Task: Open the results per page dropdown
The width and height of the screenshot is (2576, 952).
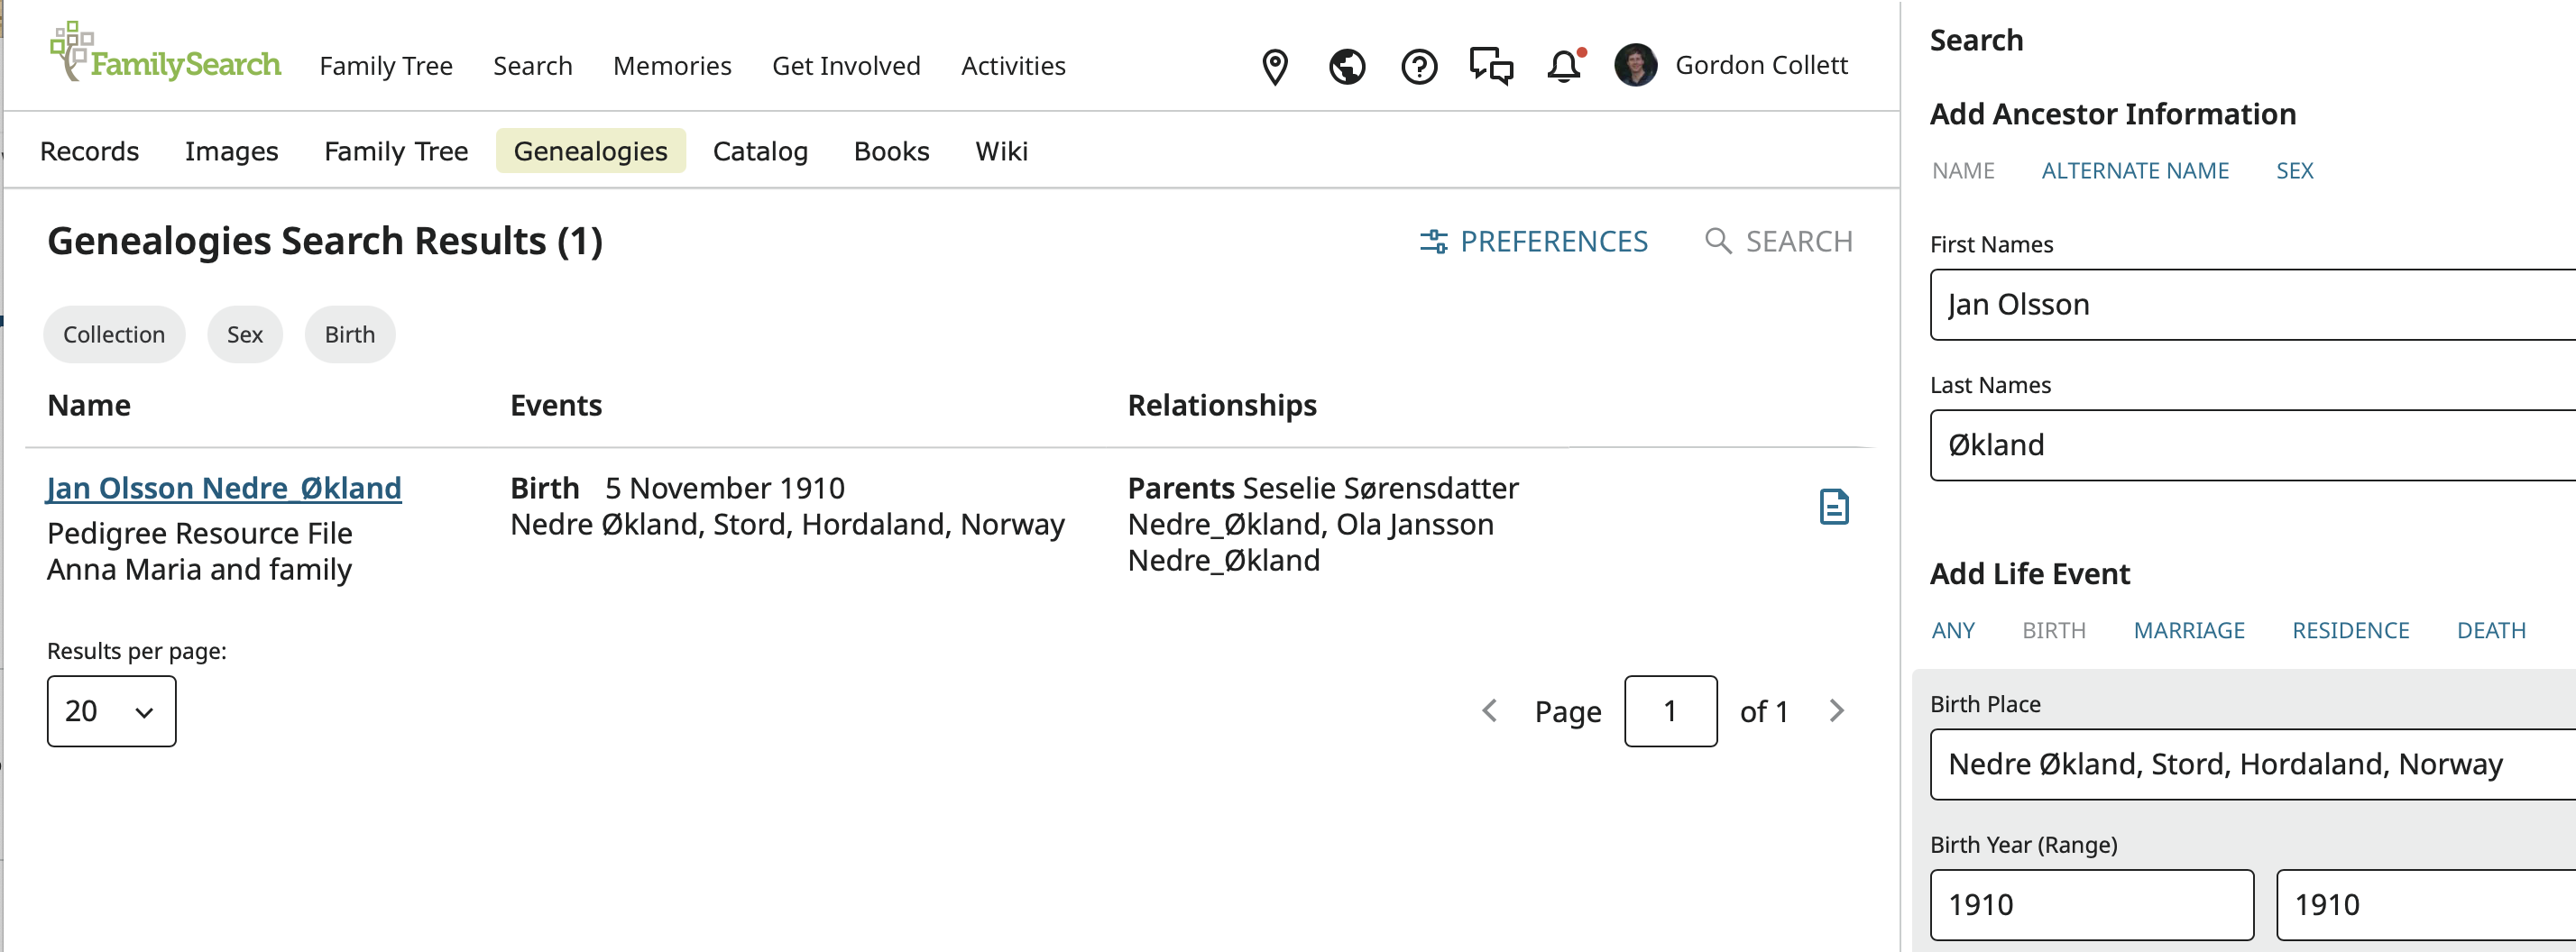Action: (x=111, y=711)
